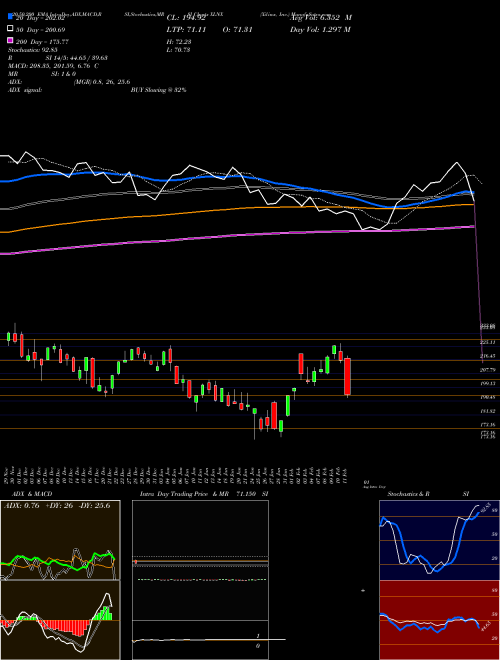Image resolution: width=500 pixels, height=660 pixels.
Task: Click the 181.82 price axis label
Action: point(488,411)
